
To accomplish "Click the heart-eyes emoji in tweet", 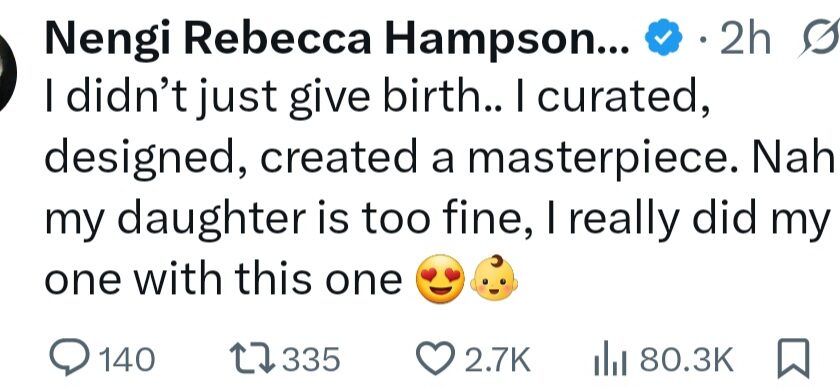I will click(x=441, y=281).
